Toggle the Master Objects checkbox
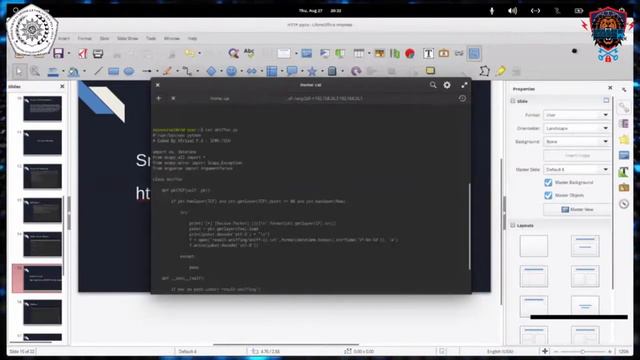Screen dimensions: 640x360 (548, 195)
